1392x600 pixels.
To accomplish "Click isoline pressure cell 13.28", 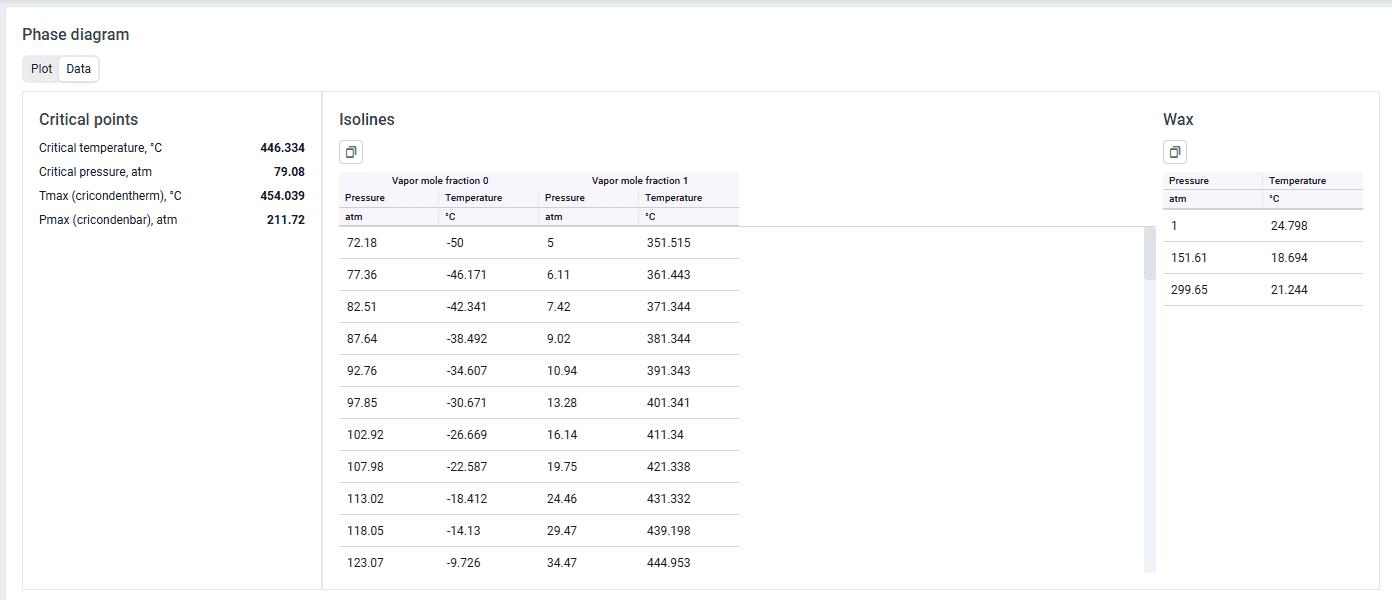I will (x=589, y=403).
